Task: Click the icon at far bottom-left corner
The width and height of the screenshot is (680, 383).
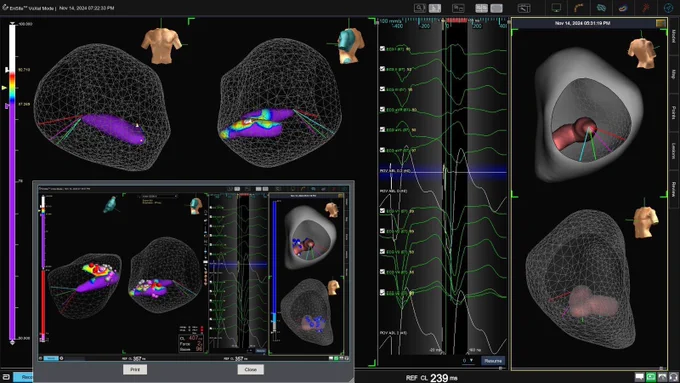Action: [6, 377]
